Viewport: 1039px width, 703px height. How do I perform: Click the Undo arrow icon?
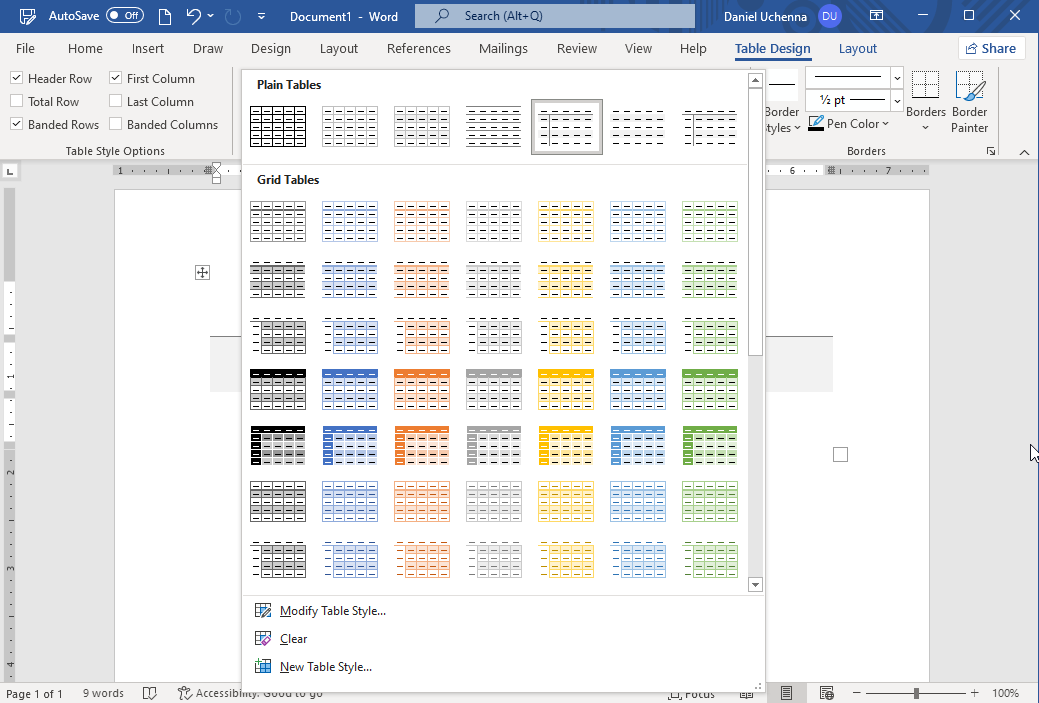click(x=194, y=16)
